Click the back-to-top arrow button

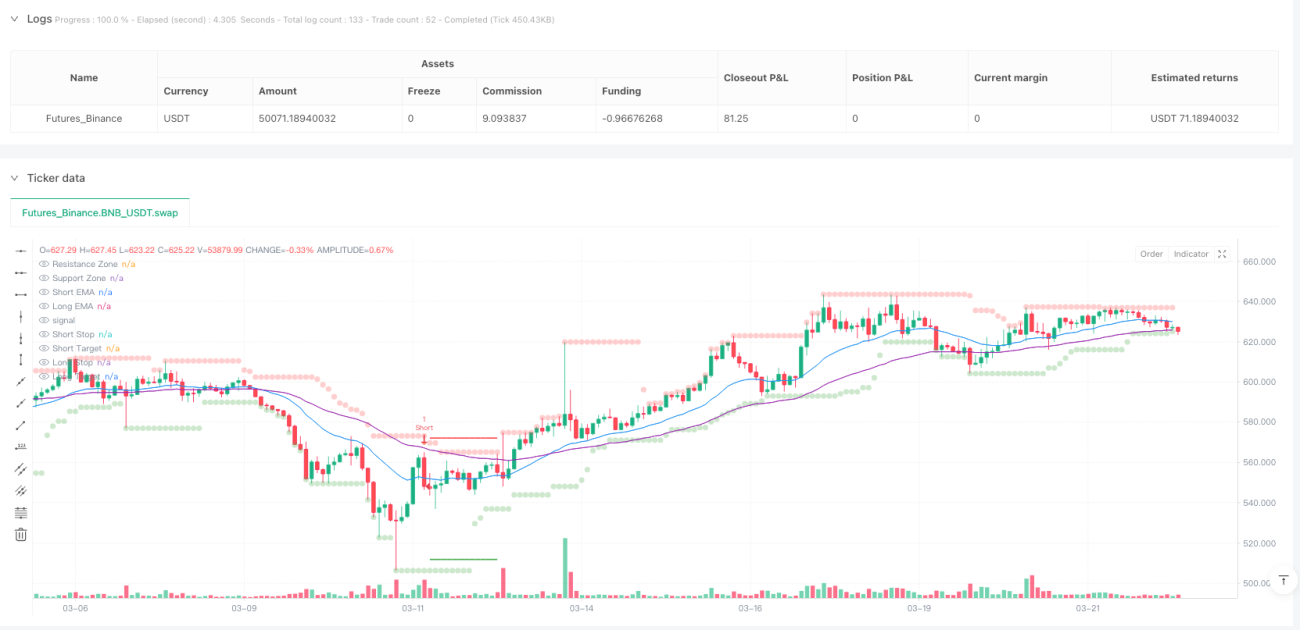point(1284,580)
